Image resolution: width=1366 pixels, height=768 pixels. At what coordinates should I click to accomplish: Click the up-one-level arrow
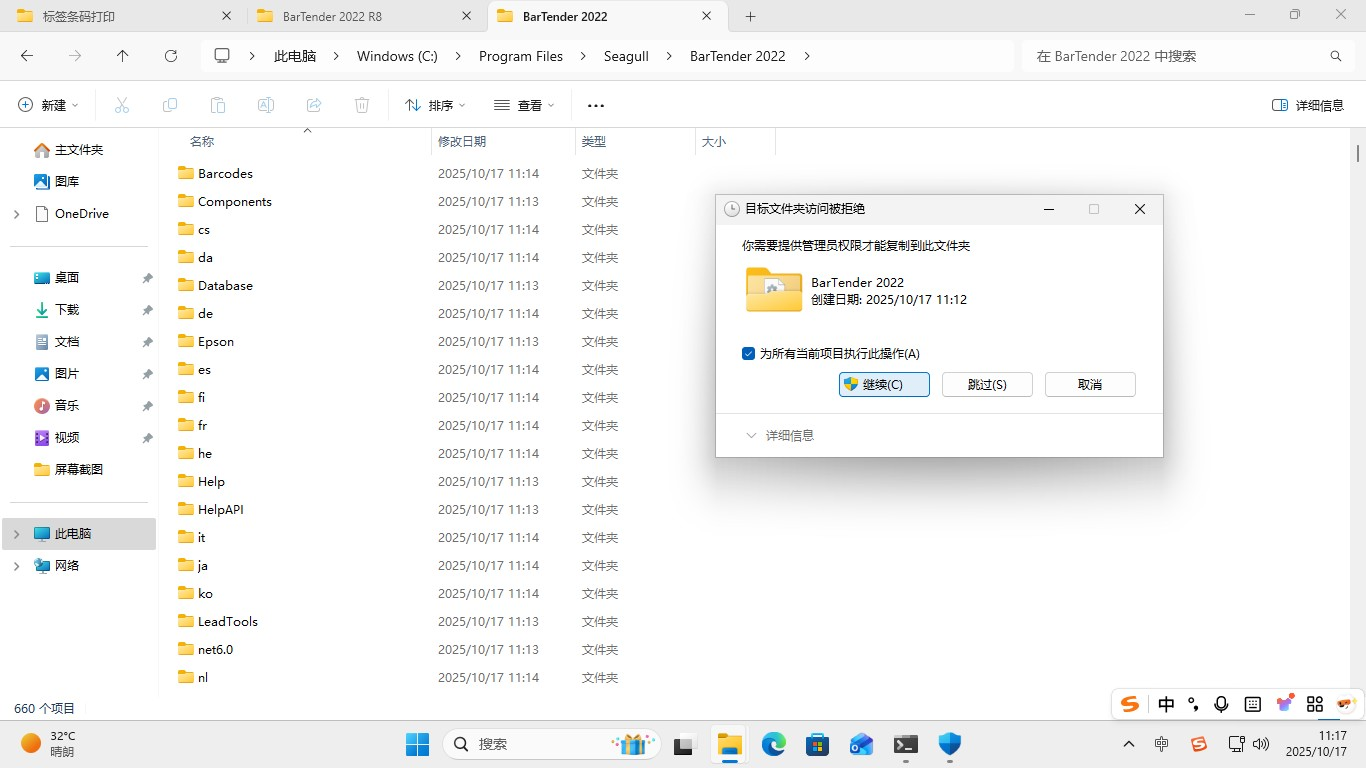123,56
